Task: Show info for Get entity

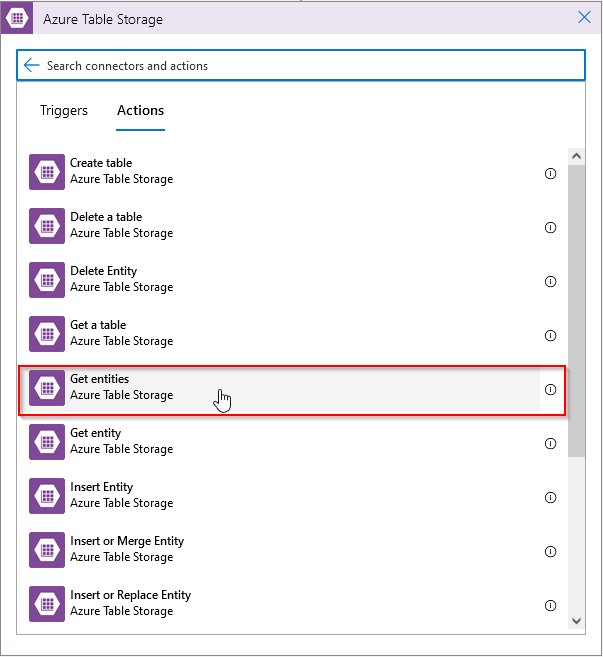Action: pos(550,444)
